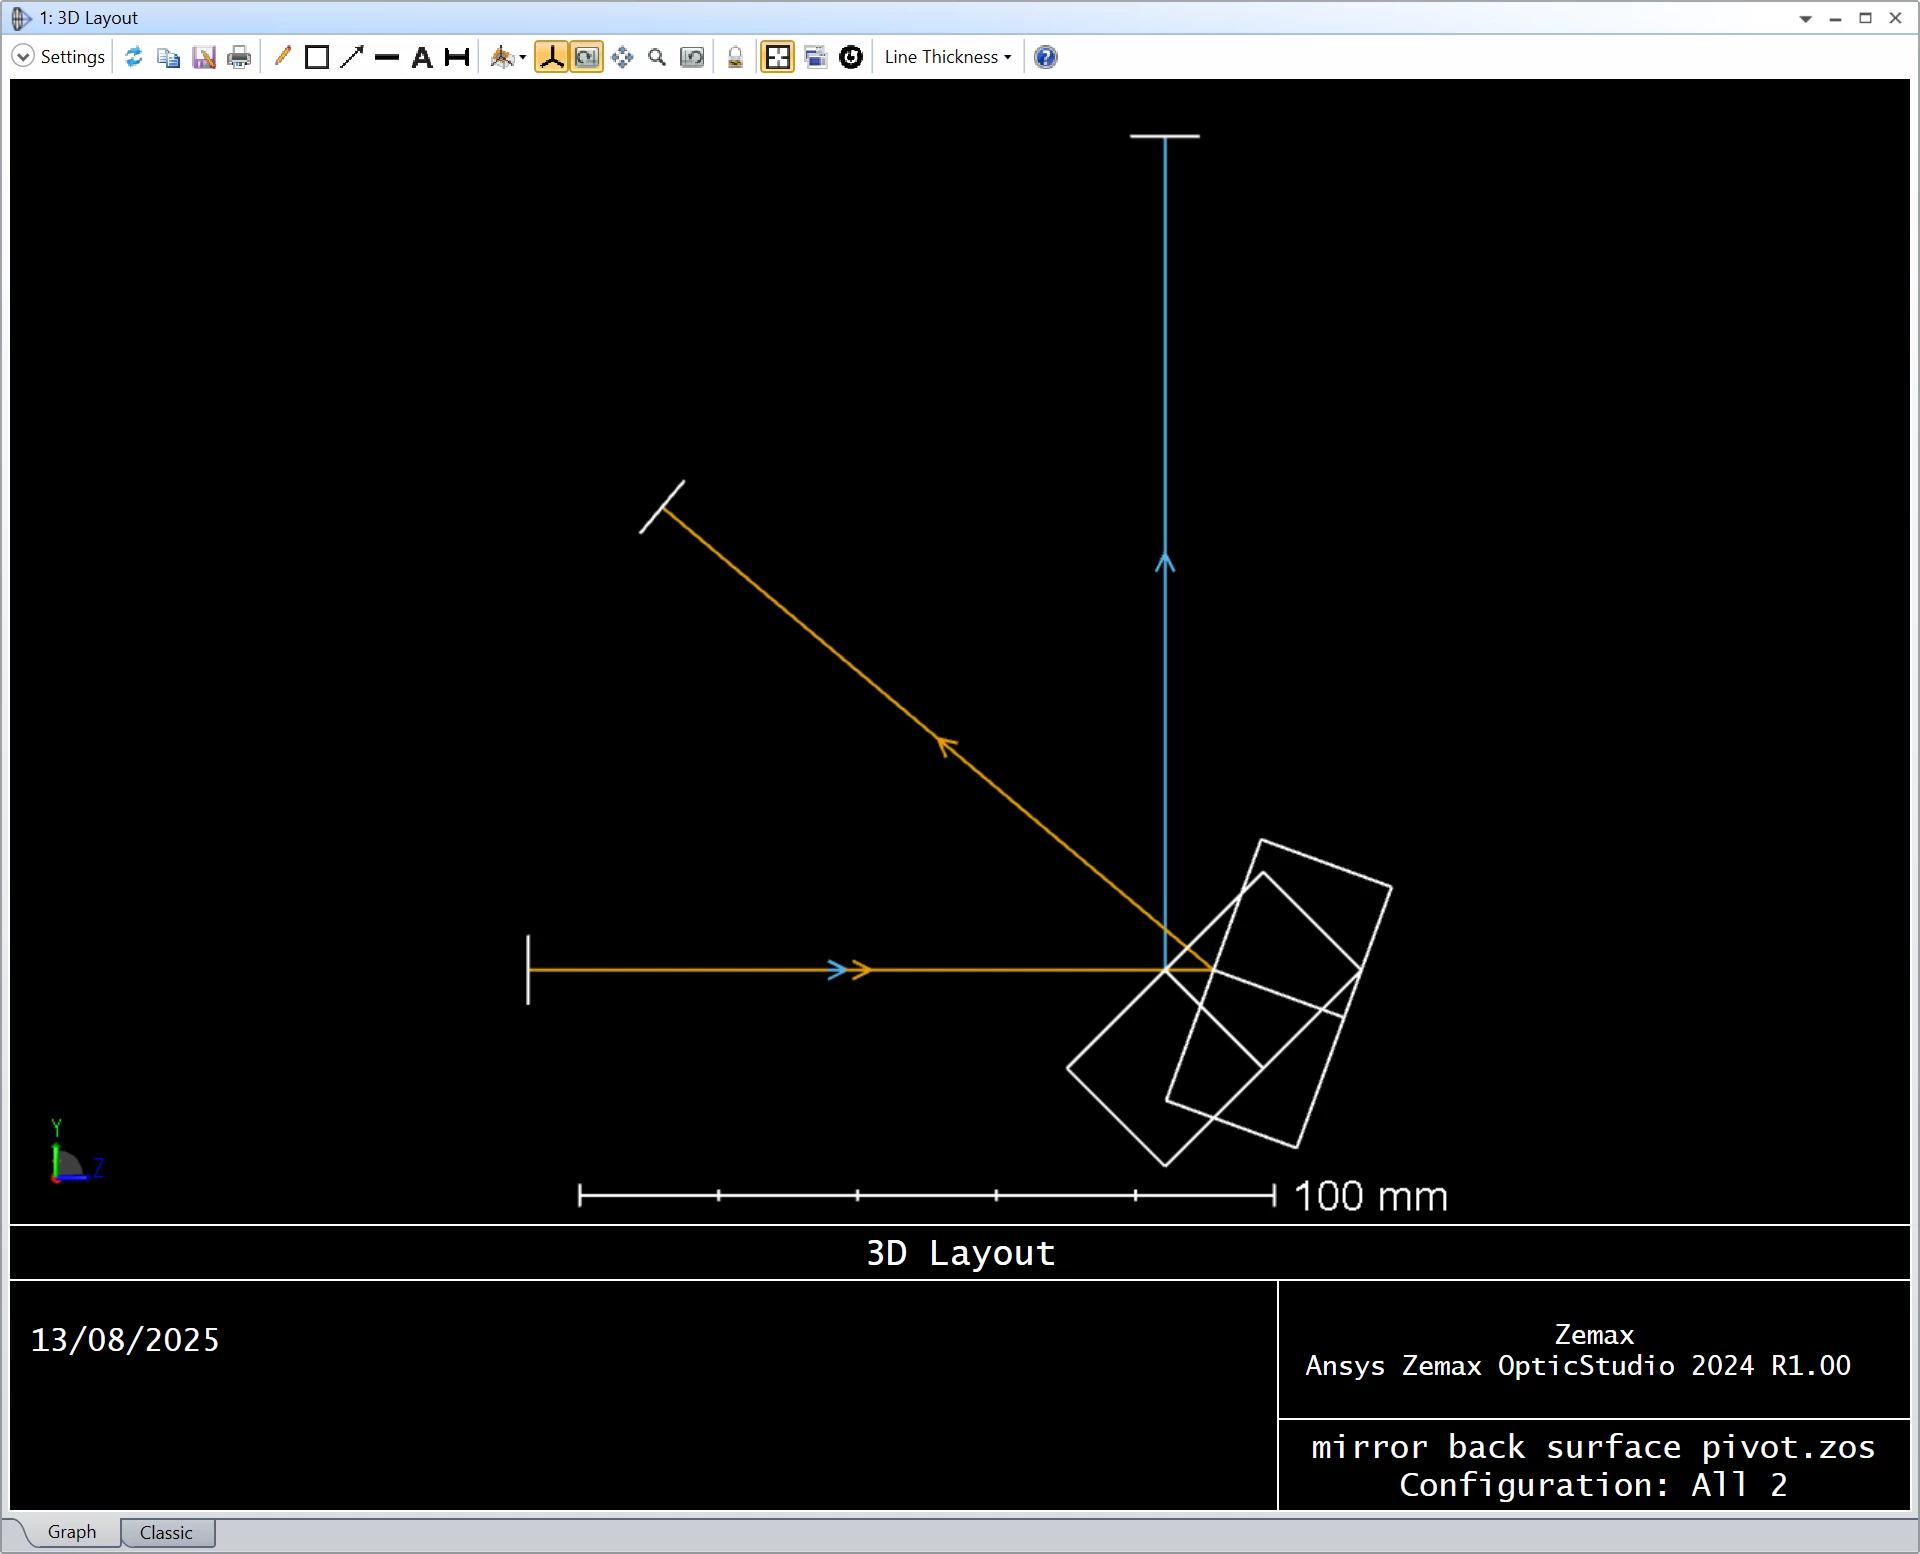Copy the layout to clipboard

[169, 57]
